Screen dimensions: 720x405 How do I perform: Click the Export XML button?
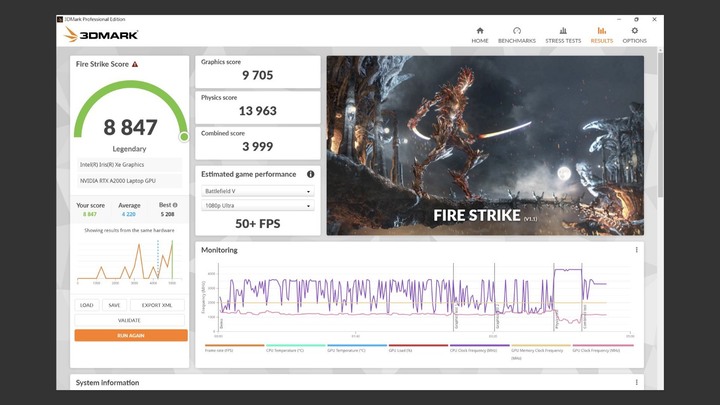pyautogui.click(x=157, y=305)
